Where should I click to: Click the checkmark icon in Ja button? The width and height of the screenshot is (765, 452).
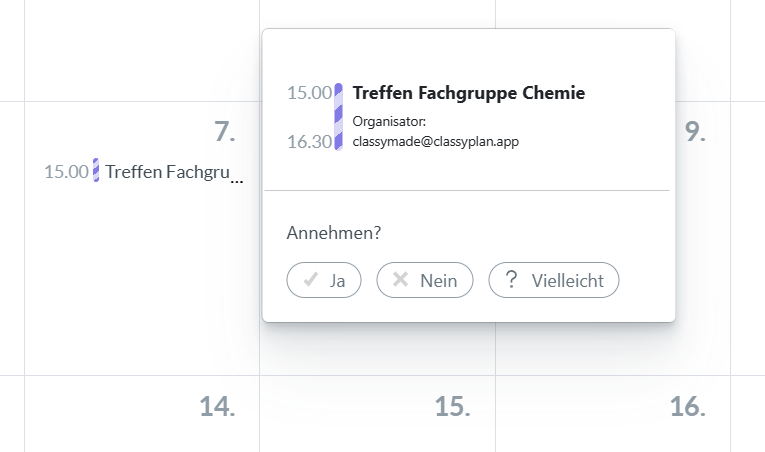[310, 280]
